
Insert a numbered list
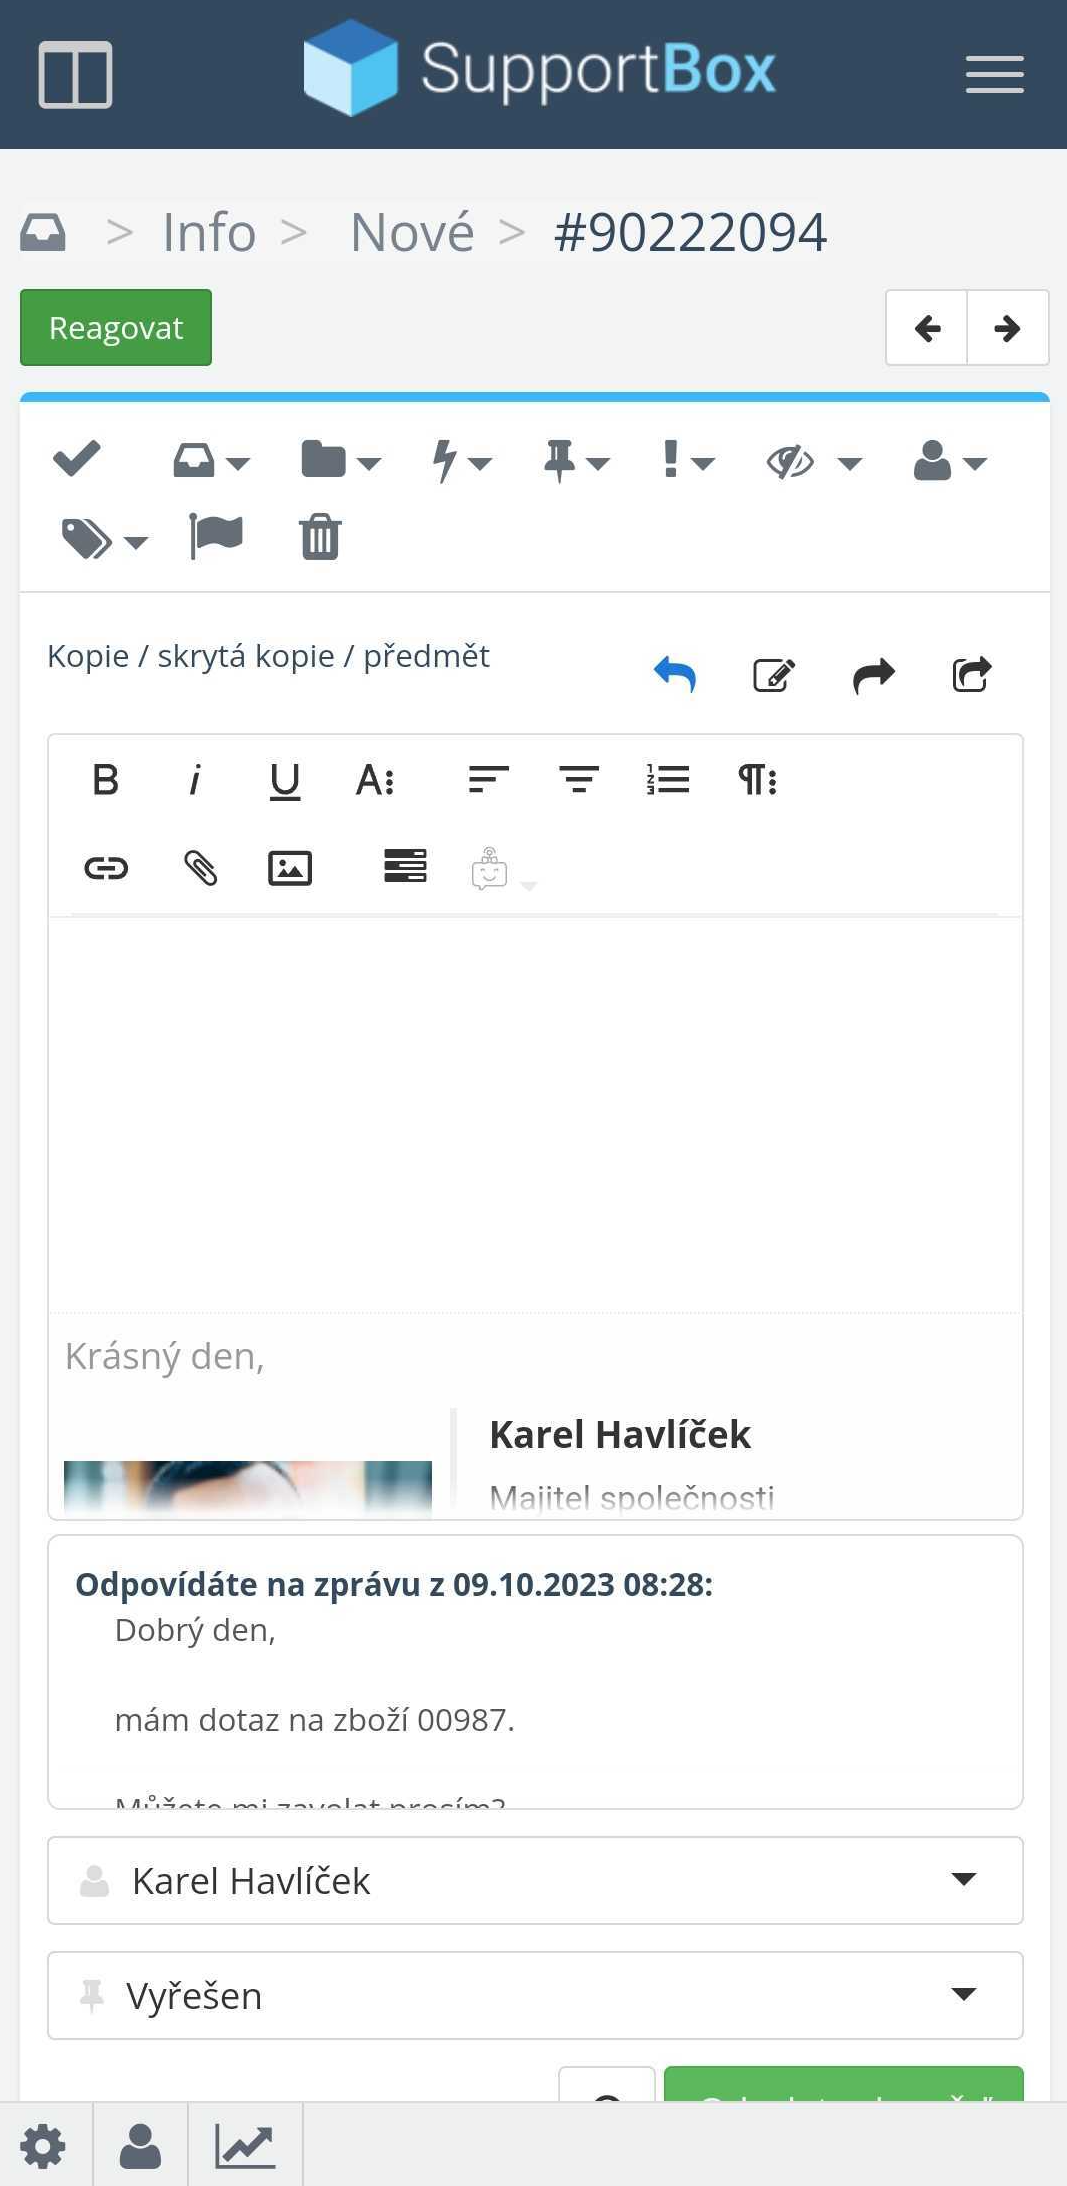pyautogui.click(x=668, y=779)
